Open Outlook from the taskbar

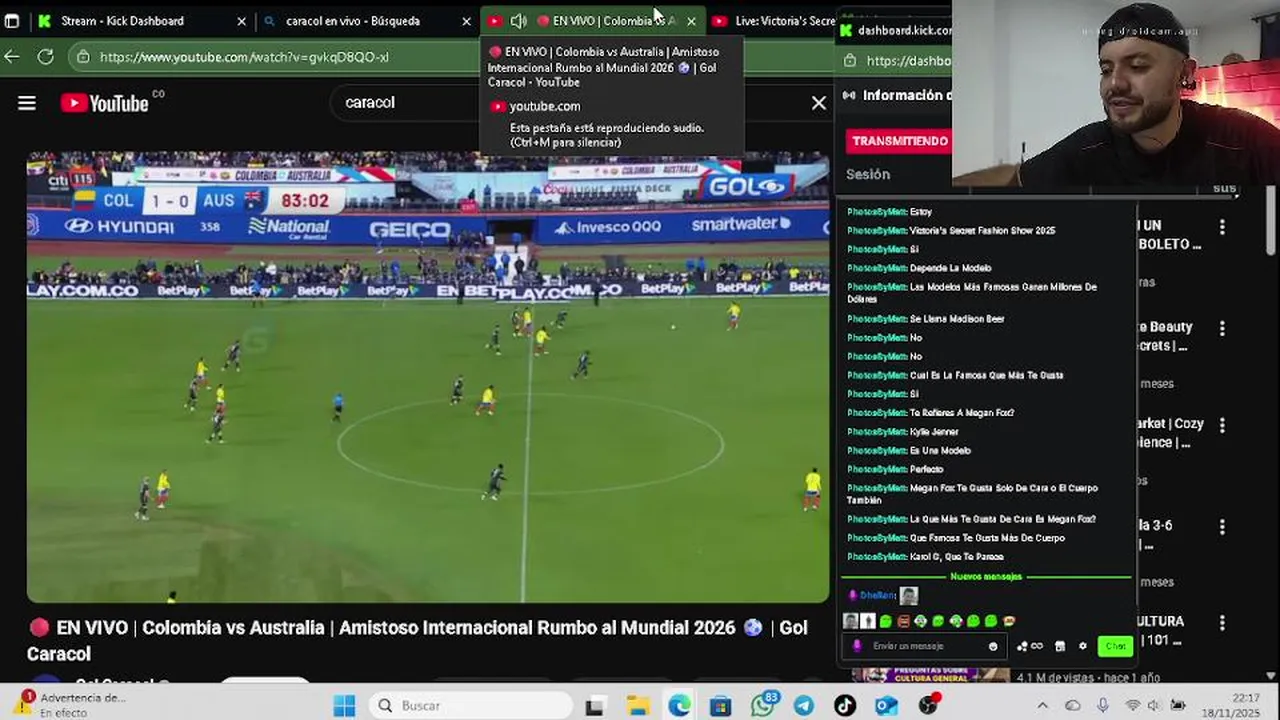886,706
